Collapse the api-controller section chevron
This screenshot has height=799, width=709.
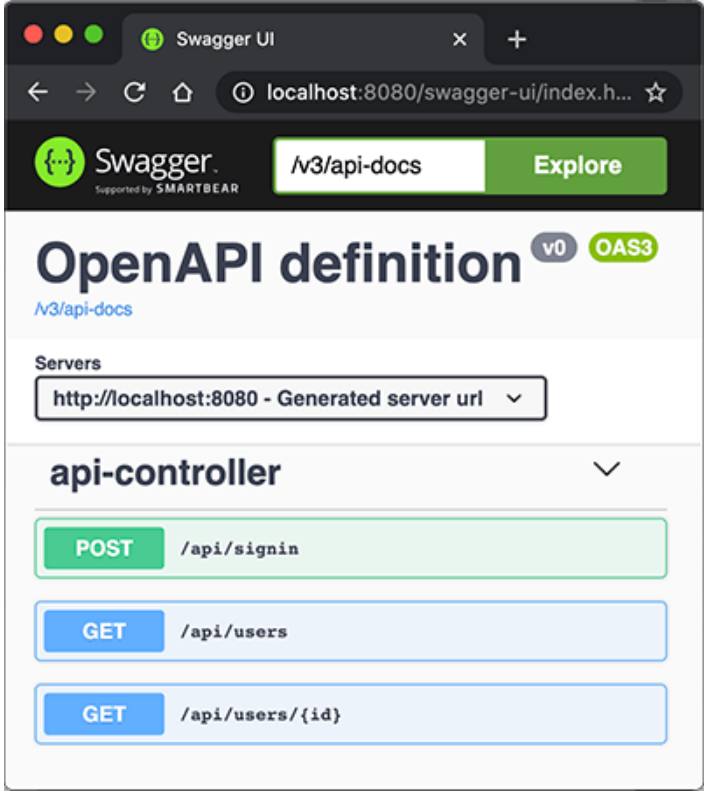(x=607, y=469)
